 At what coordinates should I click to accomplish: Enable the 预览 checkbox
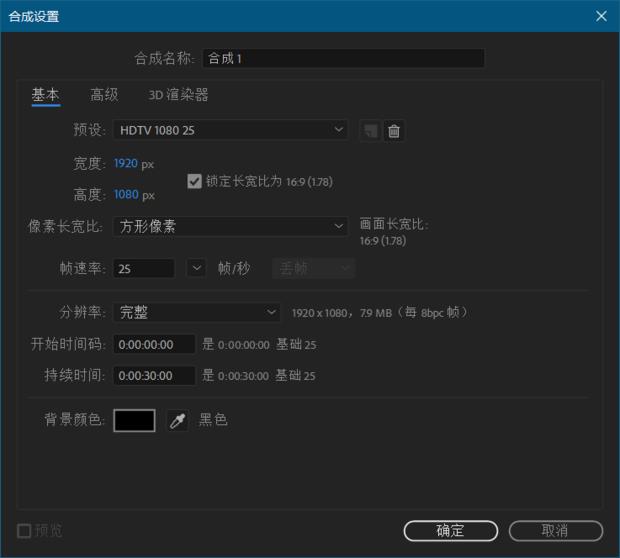[x=24, y=531]
